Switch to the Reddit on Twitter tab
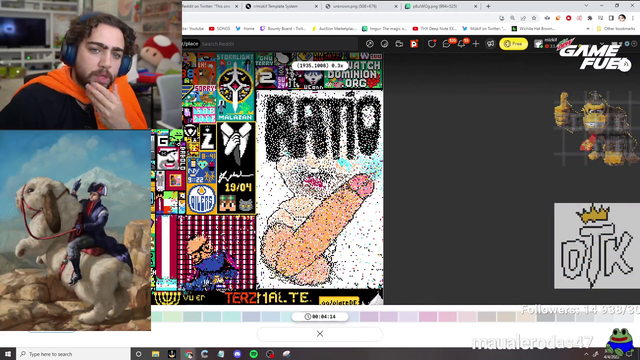 coord(208,6)
